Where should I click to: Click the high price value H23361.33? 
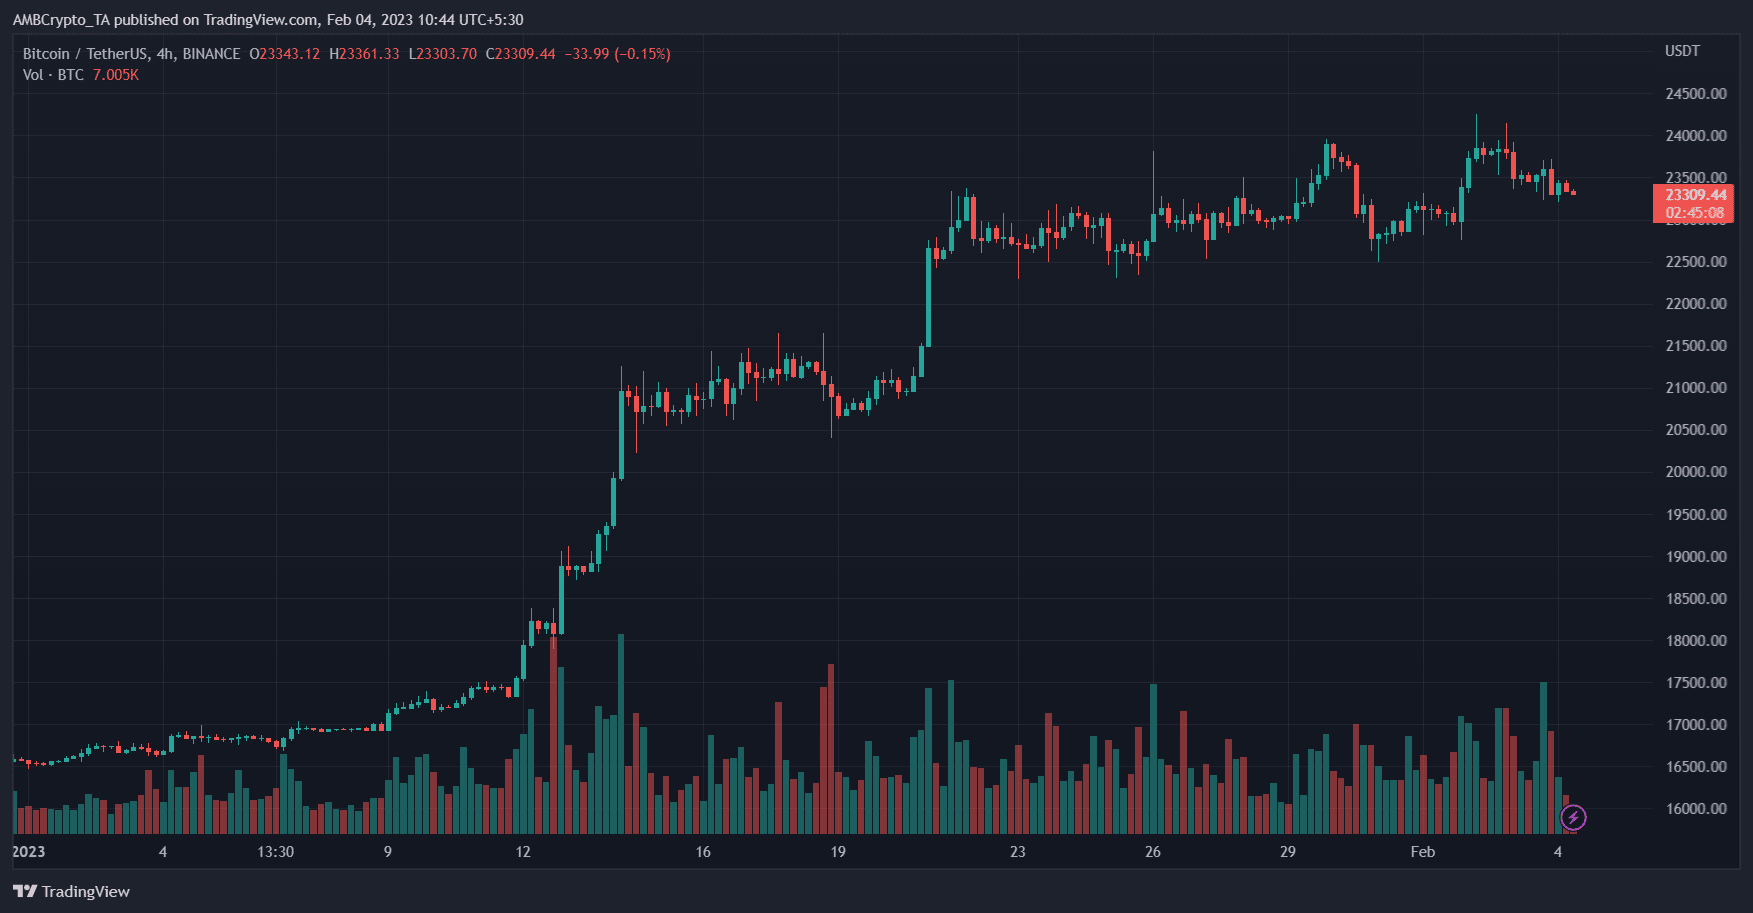click(364, 54)
